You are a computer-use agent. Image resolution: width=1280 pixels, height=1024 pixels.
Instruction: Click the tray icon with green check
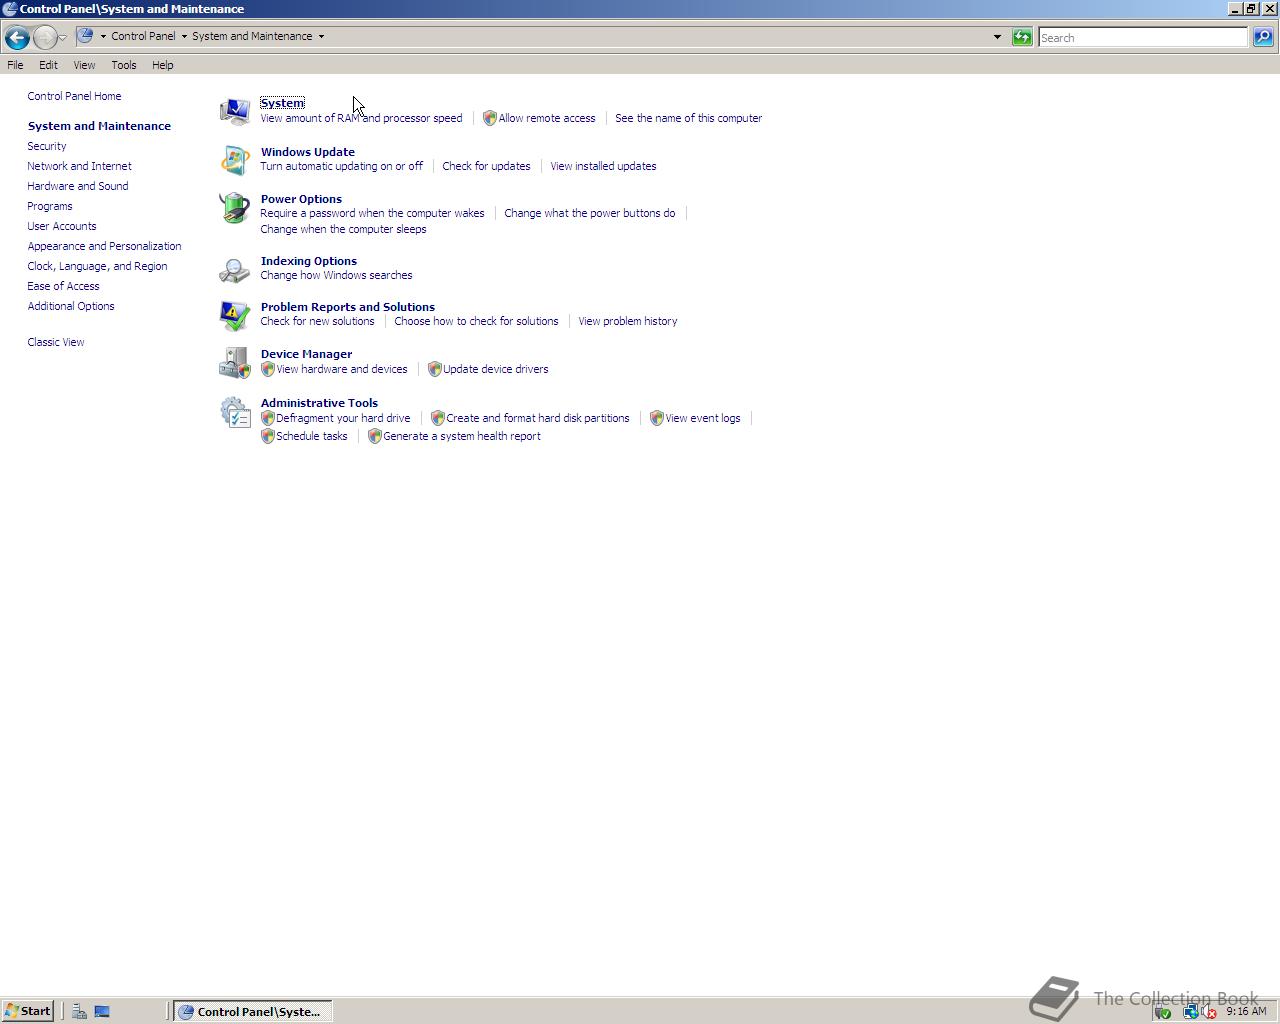coord(1163,1012)
